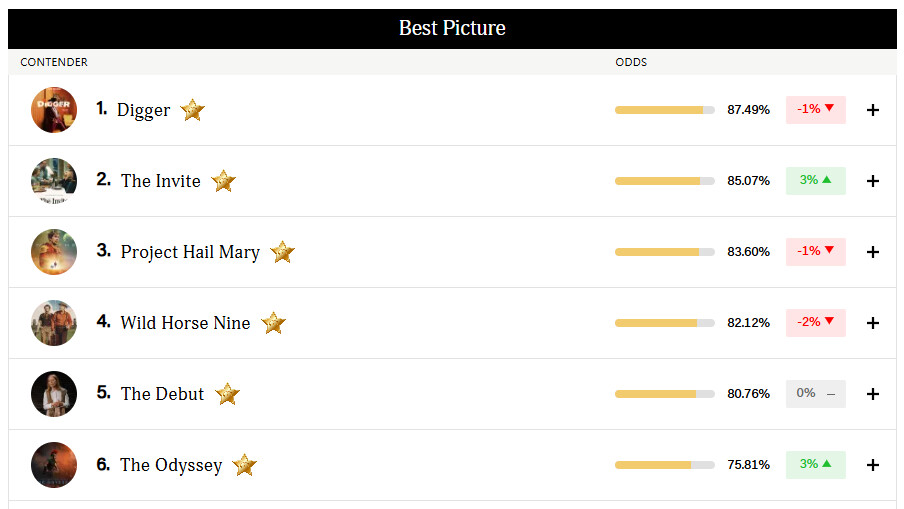The width and height of the screenshot is (904, 509).
Task: Click the gold star beside The Debut
Action: (x=227, y=394)
